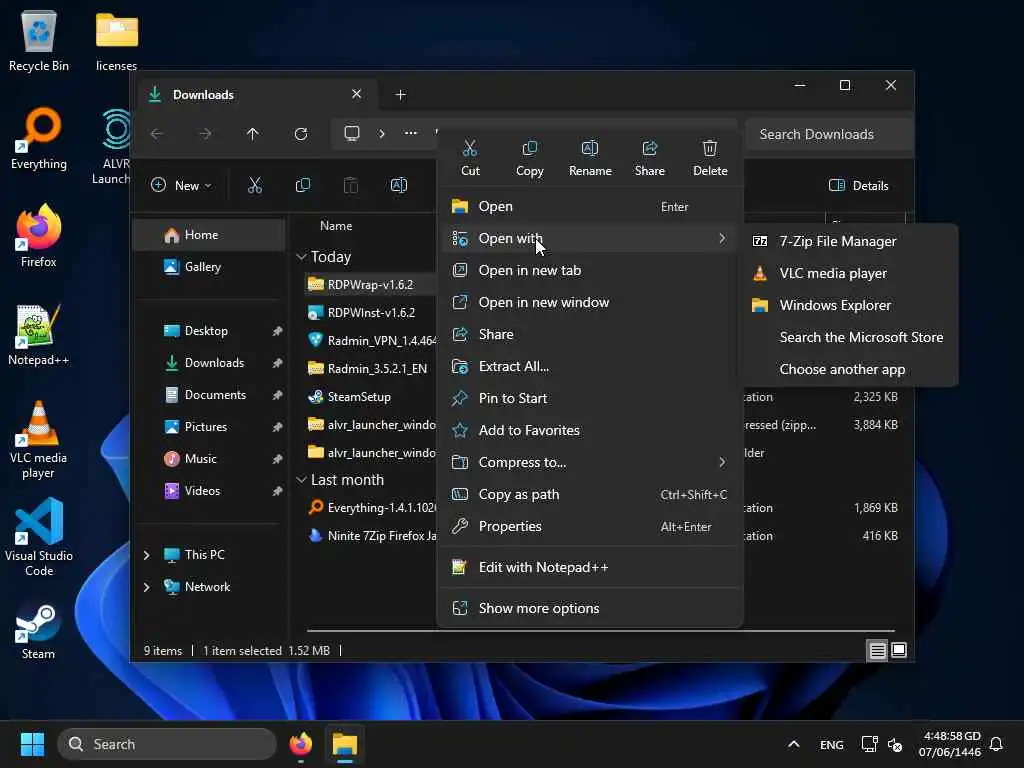Open Properties from context menu

click(x=590, y=526)
